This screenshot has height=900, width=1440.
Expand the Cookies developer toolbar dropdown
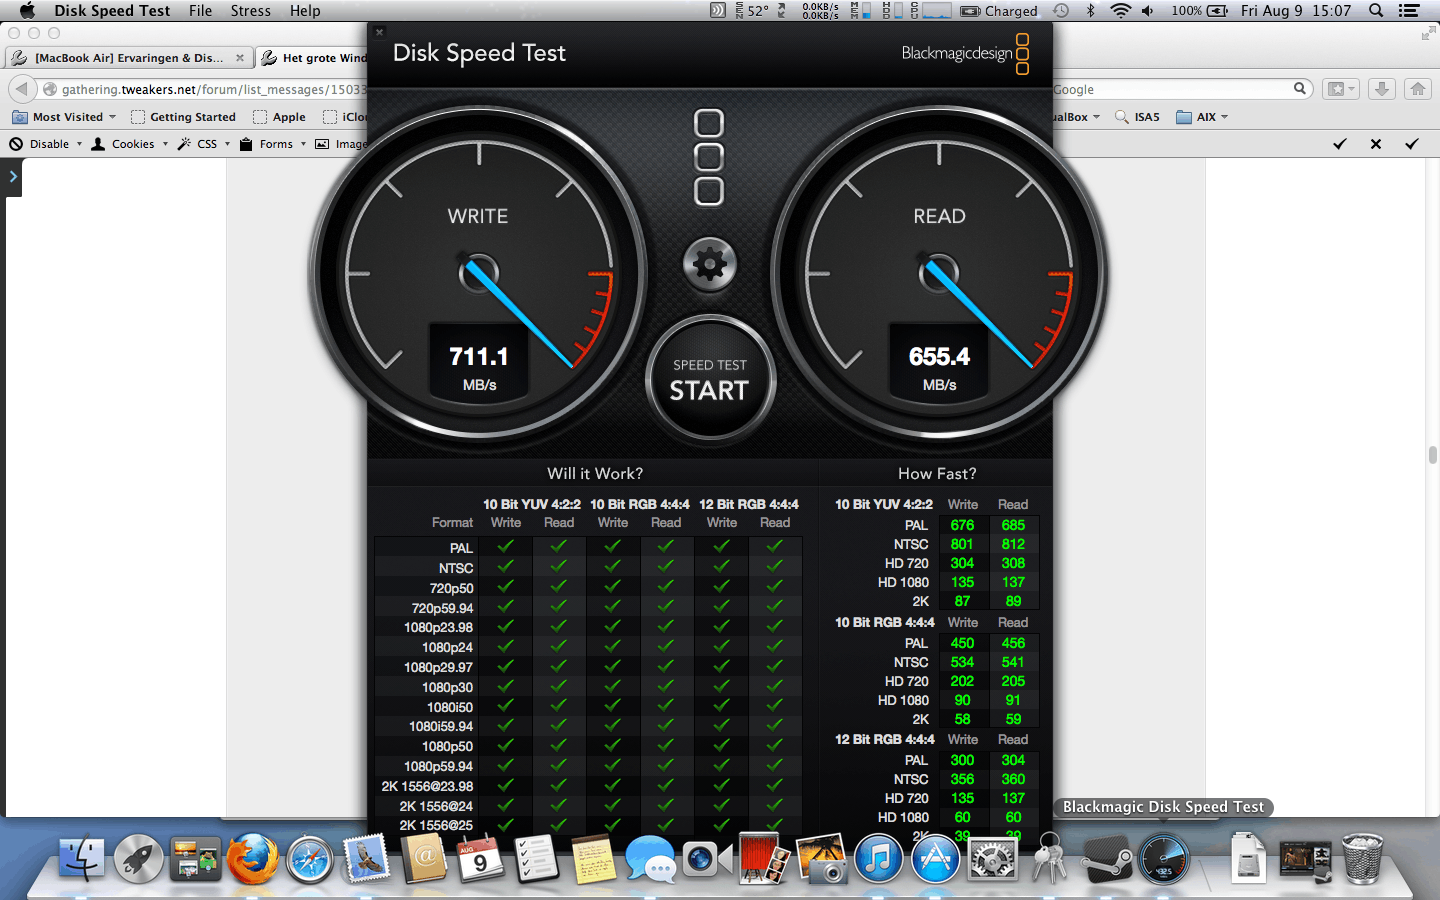[131, 144]
